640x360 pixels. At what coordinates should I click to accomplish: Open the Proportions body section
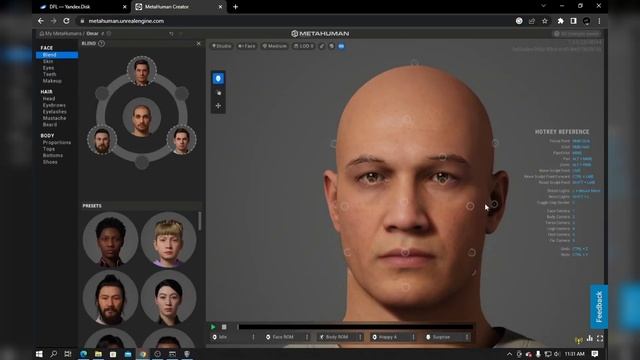click(x=57, y=142)
